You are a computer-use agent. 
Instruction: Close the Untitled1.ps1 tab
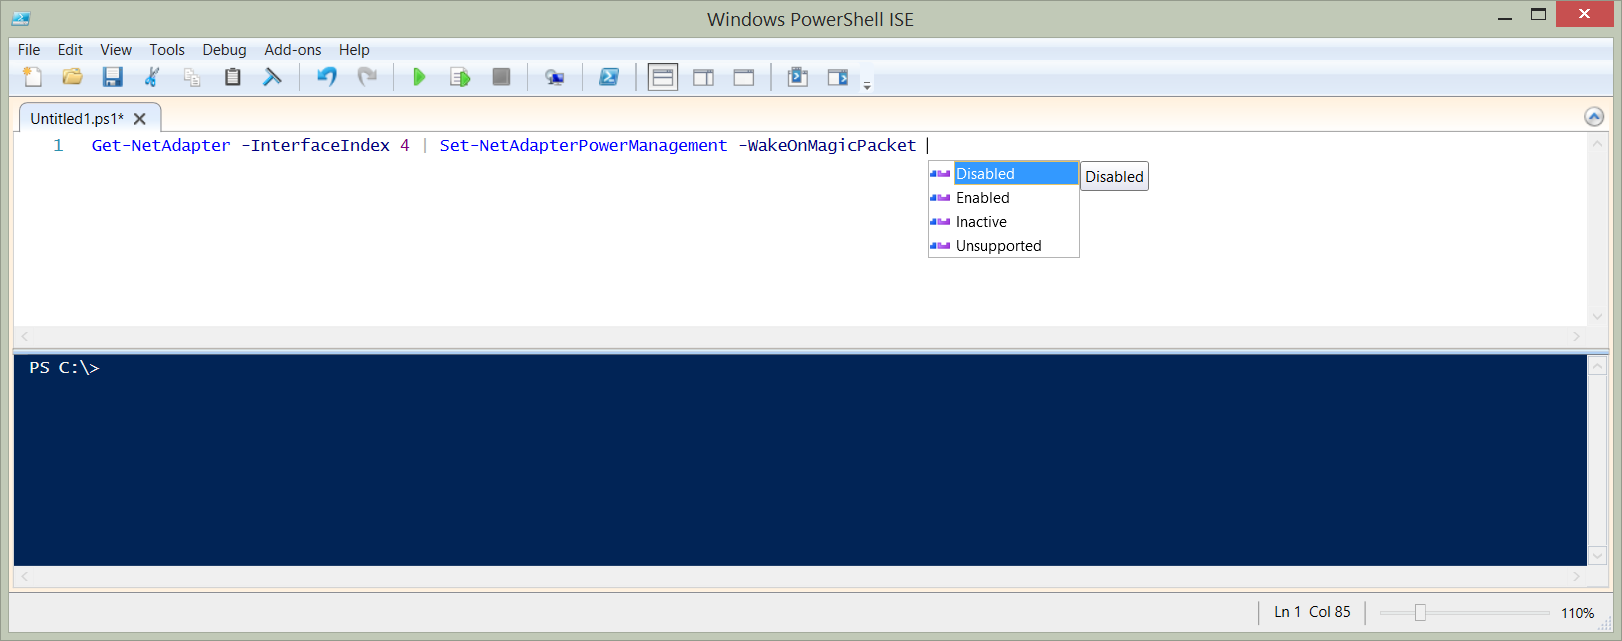[140, 119]
